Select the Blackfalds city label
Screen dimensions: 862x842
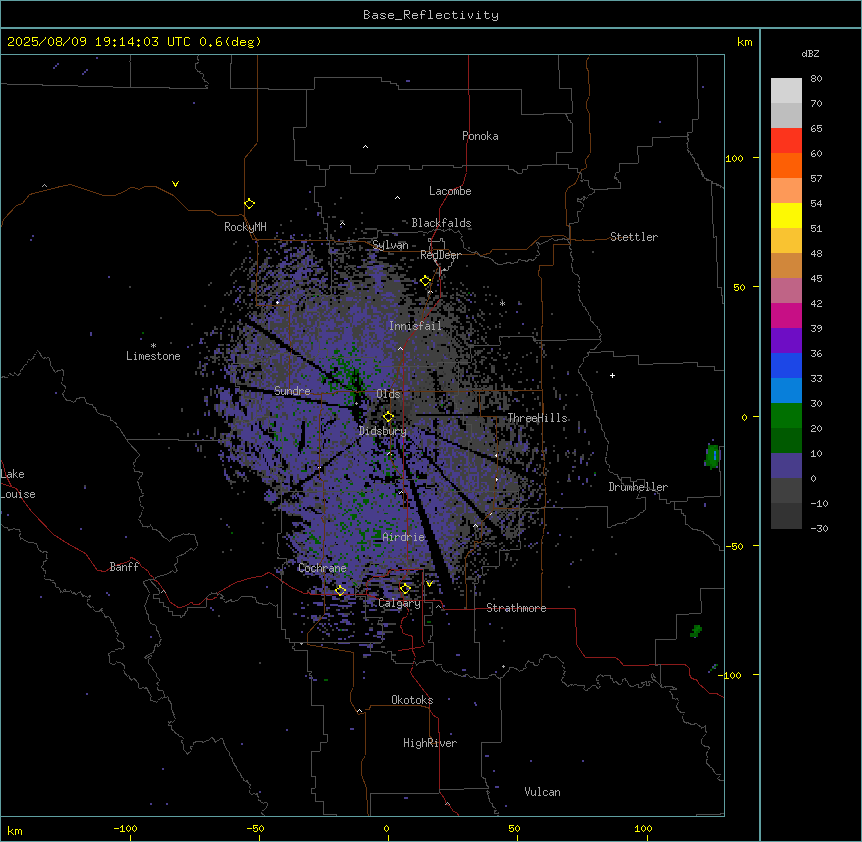tap(441, 223)
